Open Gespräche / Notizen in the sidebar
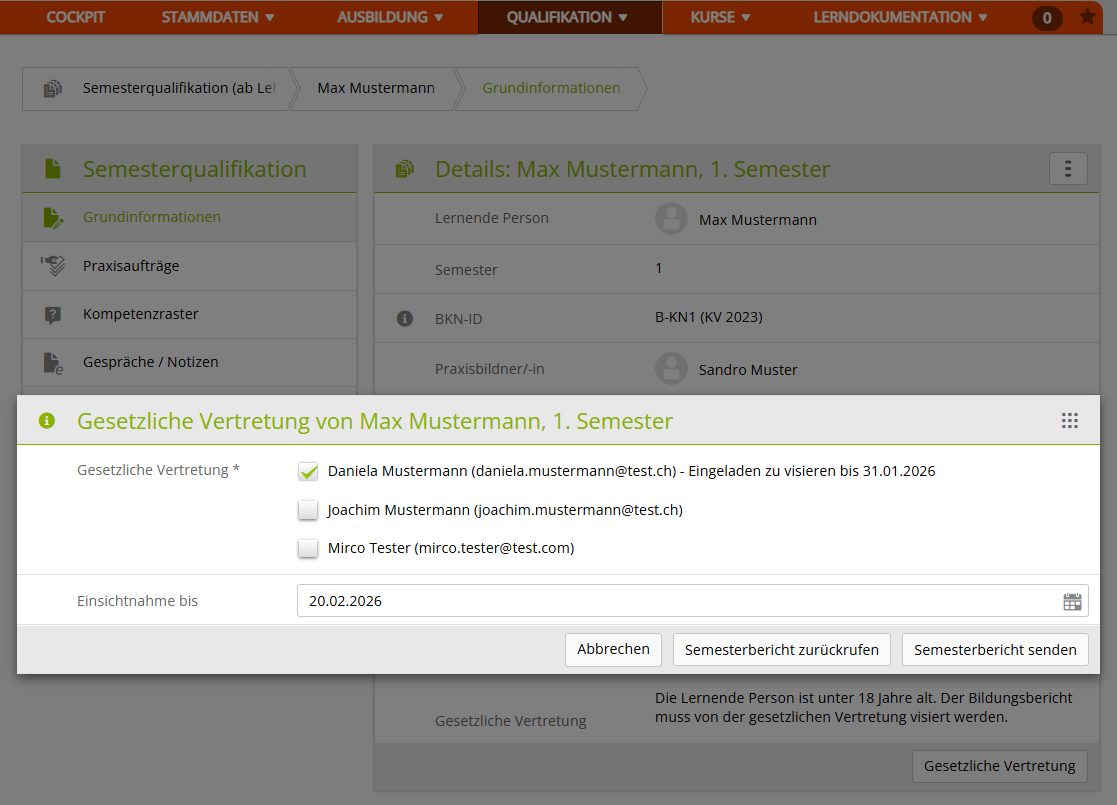Viewport: 1117px width, 805px height. click(x=150, y=362)
